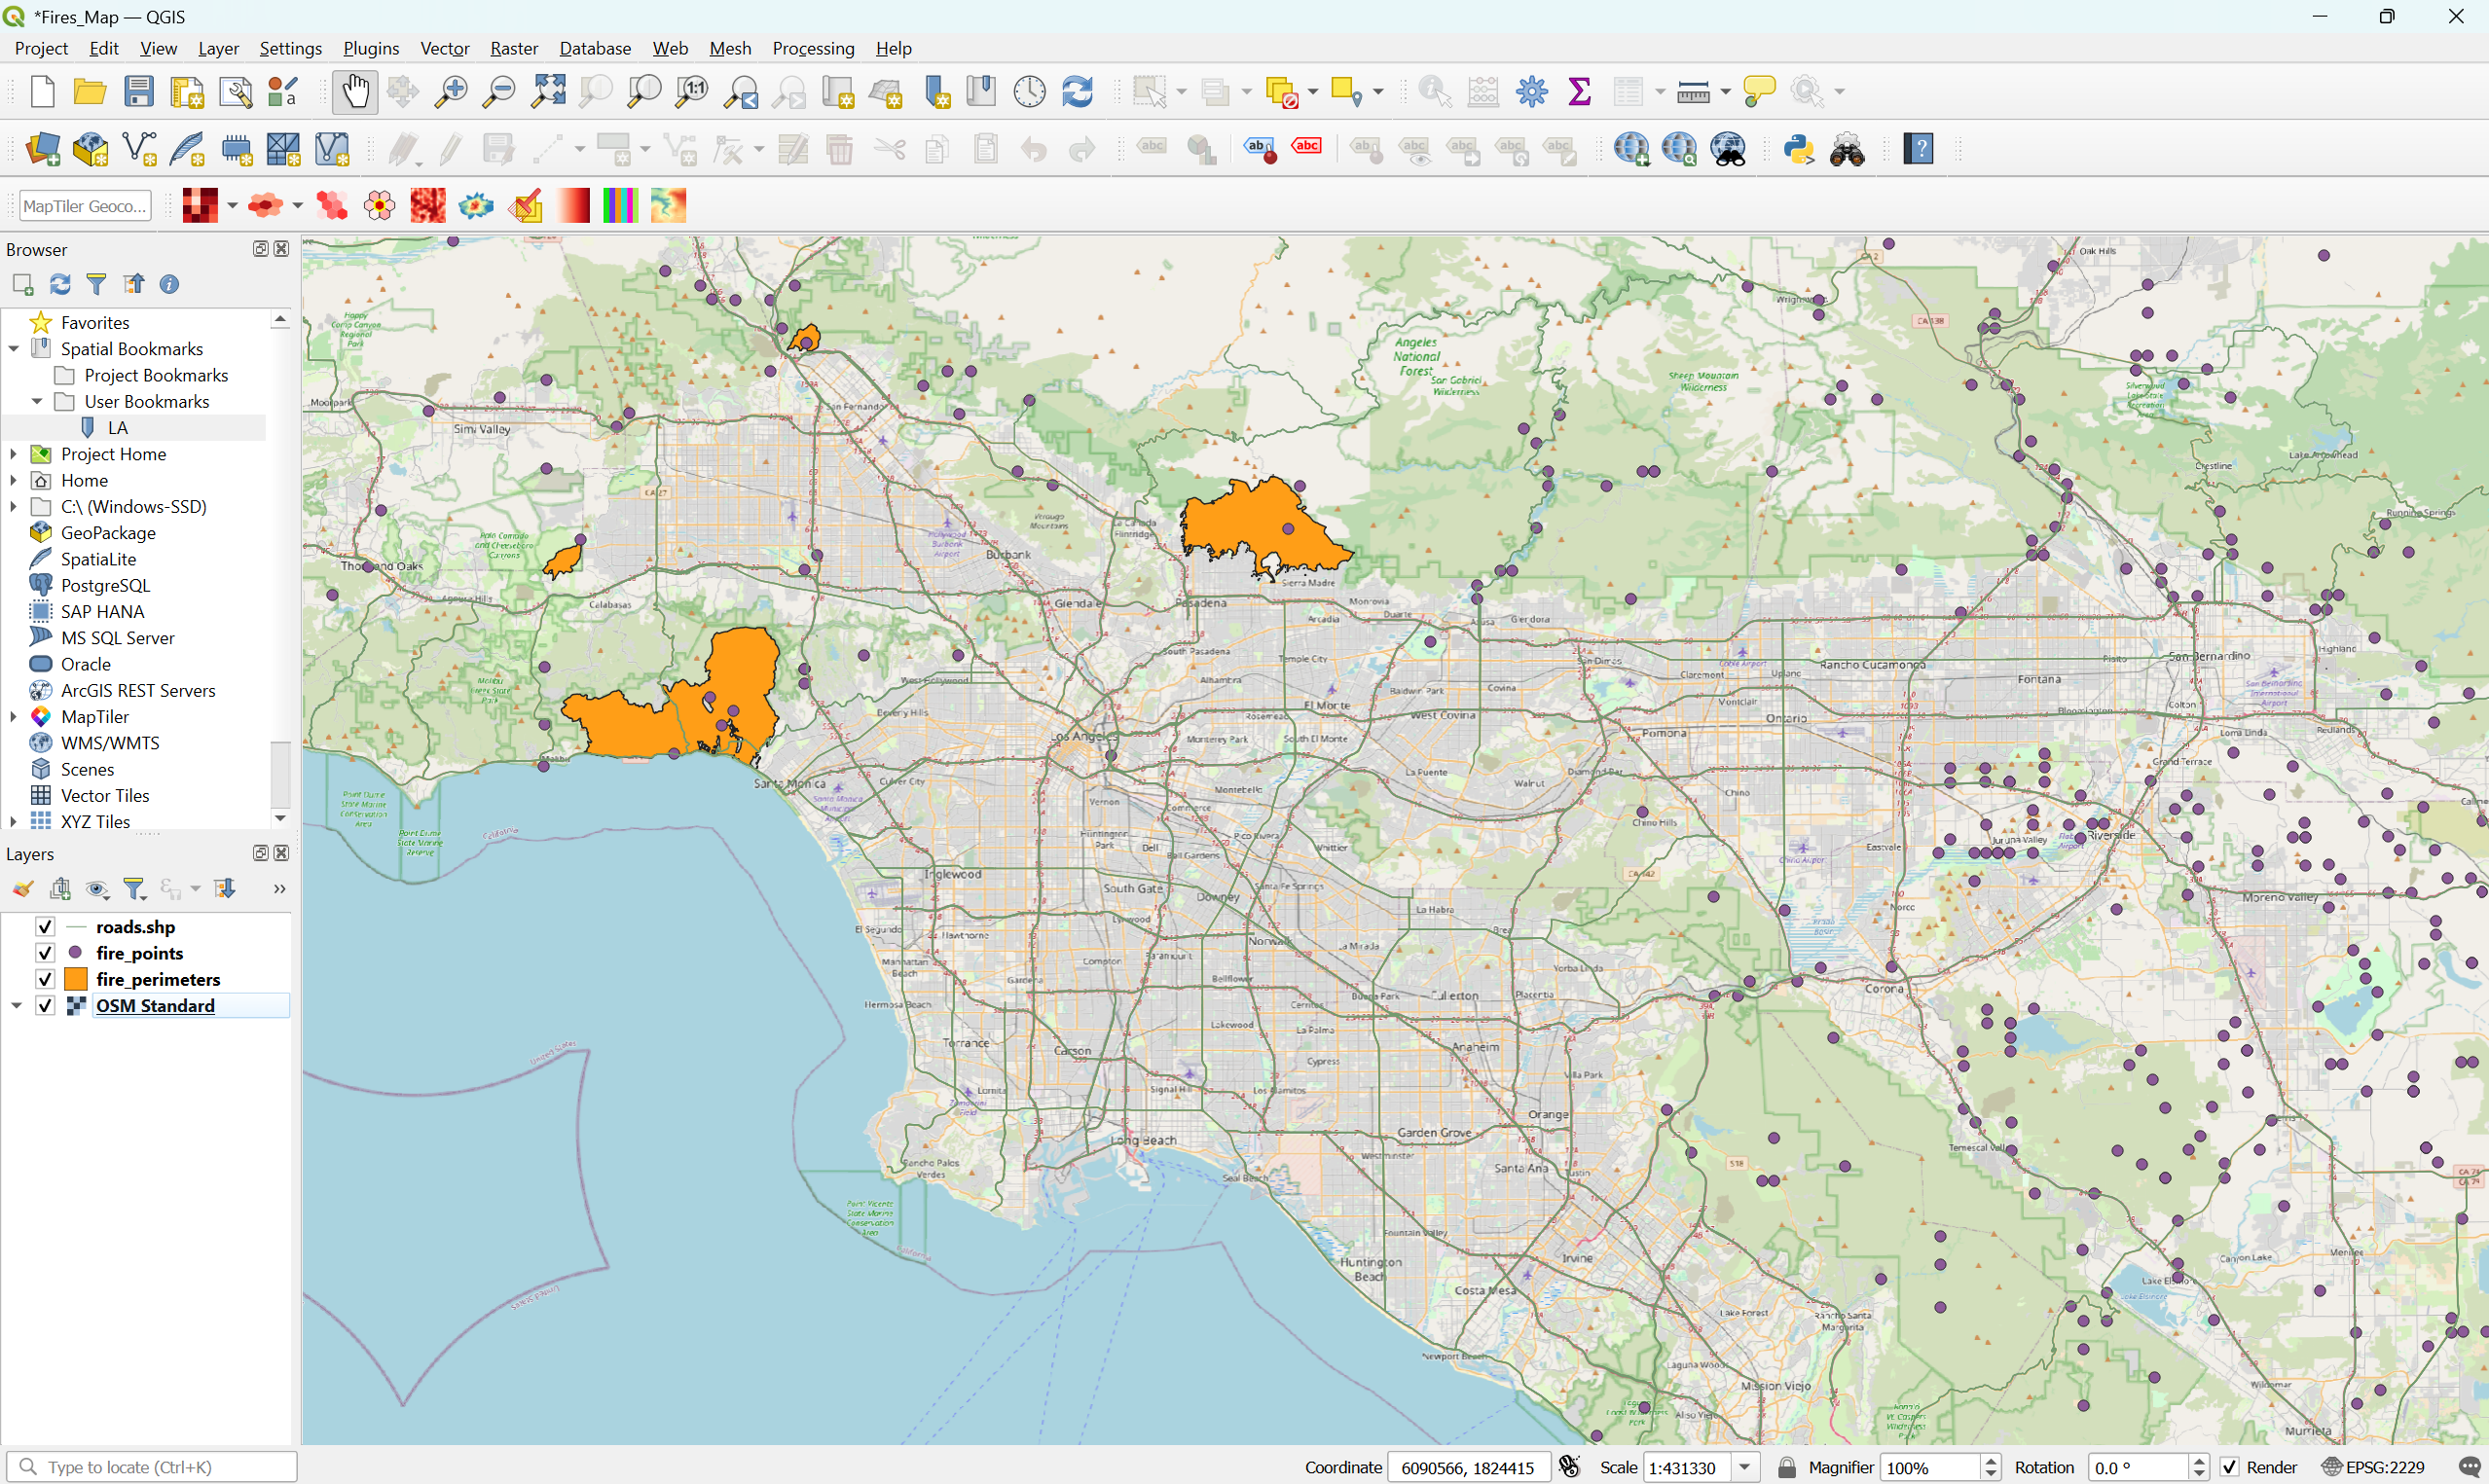Viewport: 2489px width, 1484px height.
Task: Open the Select Features dropdown arrow
Action: pos(1181,92)
